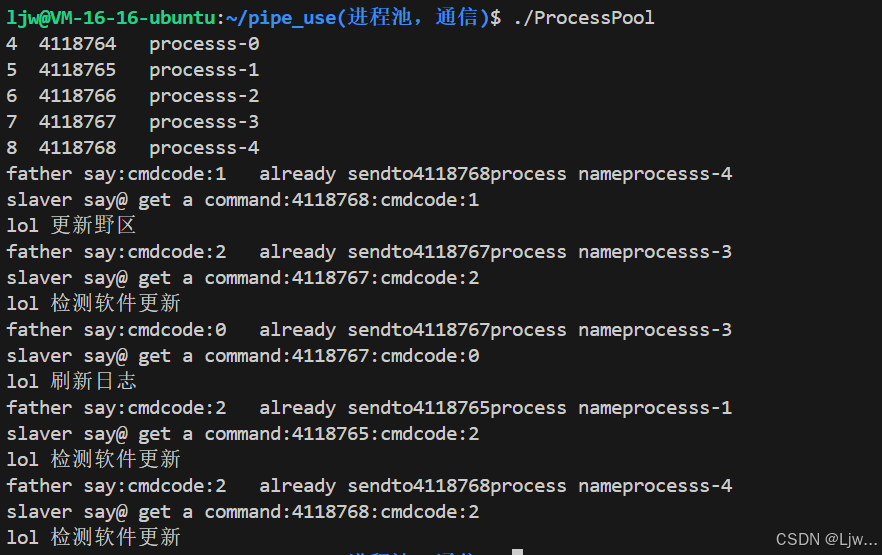Screen dimensions: 882x555
Task: Click the ./ProcessPool command text
Action: point(583,18)
